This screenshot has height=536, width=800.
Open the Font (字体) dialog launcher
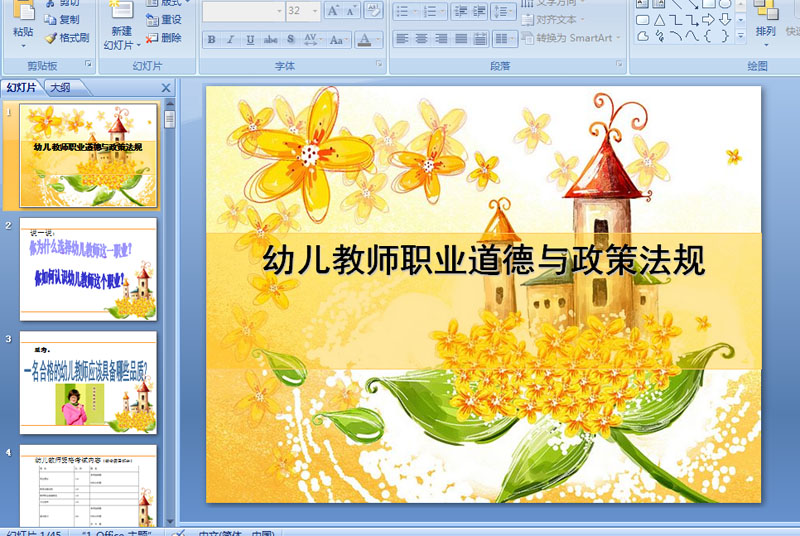[379, 64]
